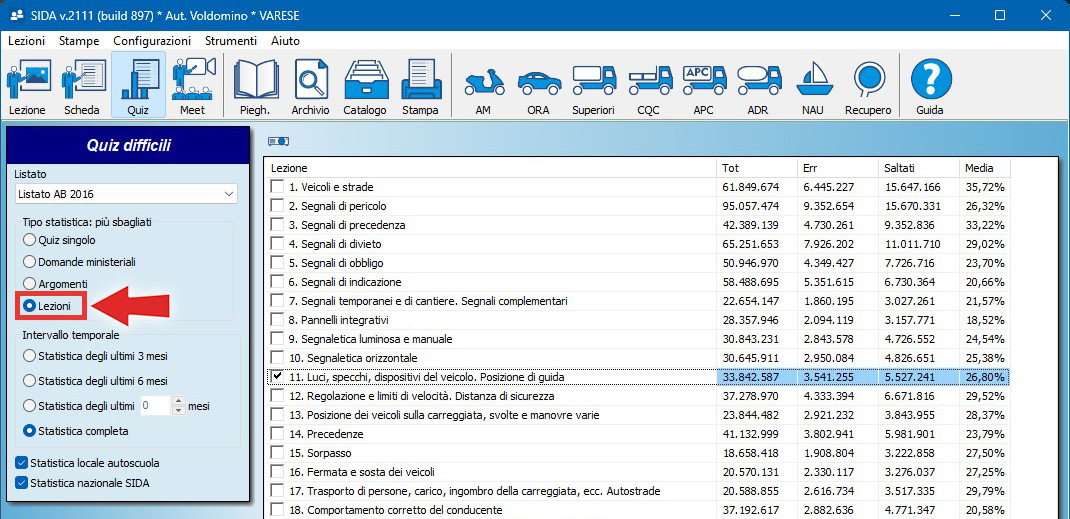Image resolution: width=1070 pixels, height=519 pixels.
Task: Open the Strumenti menu
Action: 230,41
